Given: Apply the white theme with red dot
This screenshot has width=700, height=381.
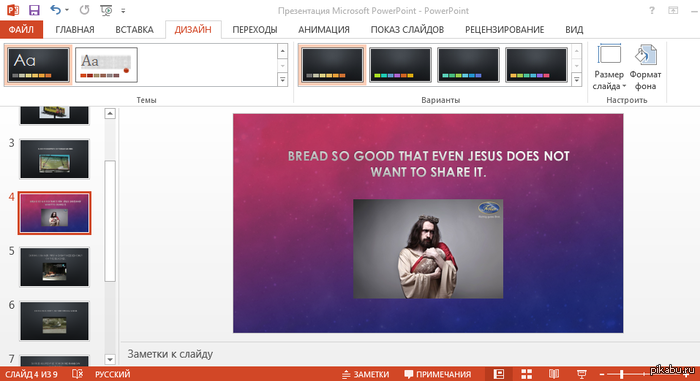Looking at the screenshot, I should tap(106, 65).
